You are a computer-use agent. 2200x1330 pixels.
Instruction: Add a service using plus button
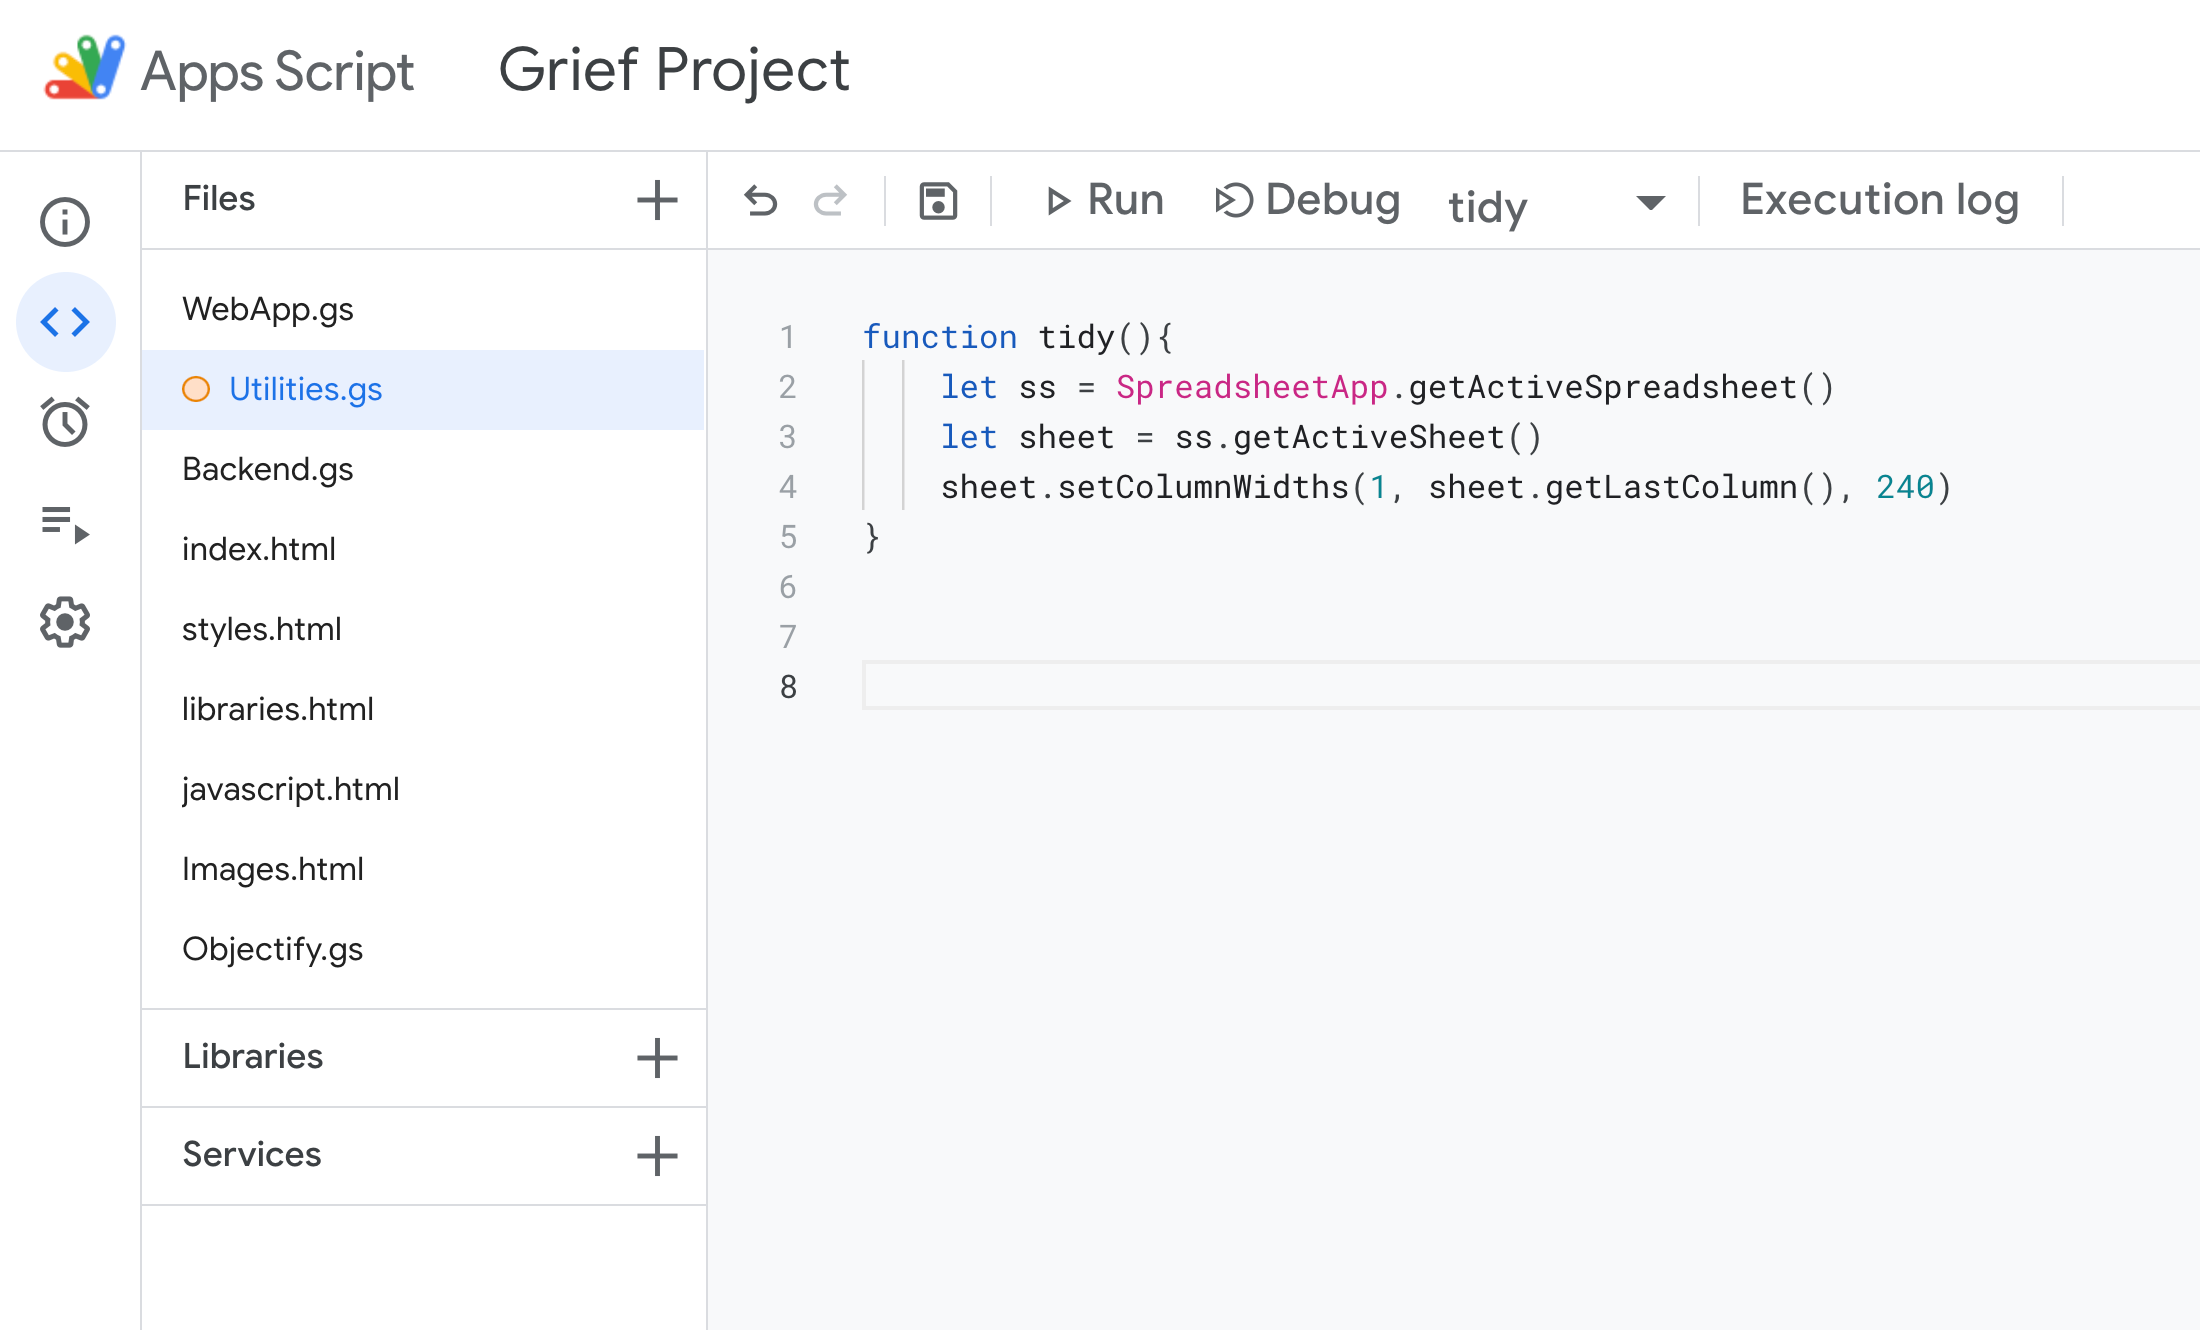click(657, 1155)
